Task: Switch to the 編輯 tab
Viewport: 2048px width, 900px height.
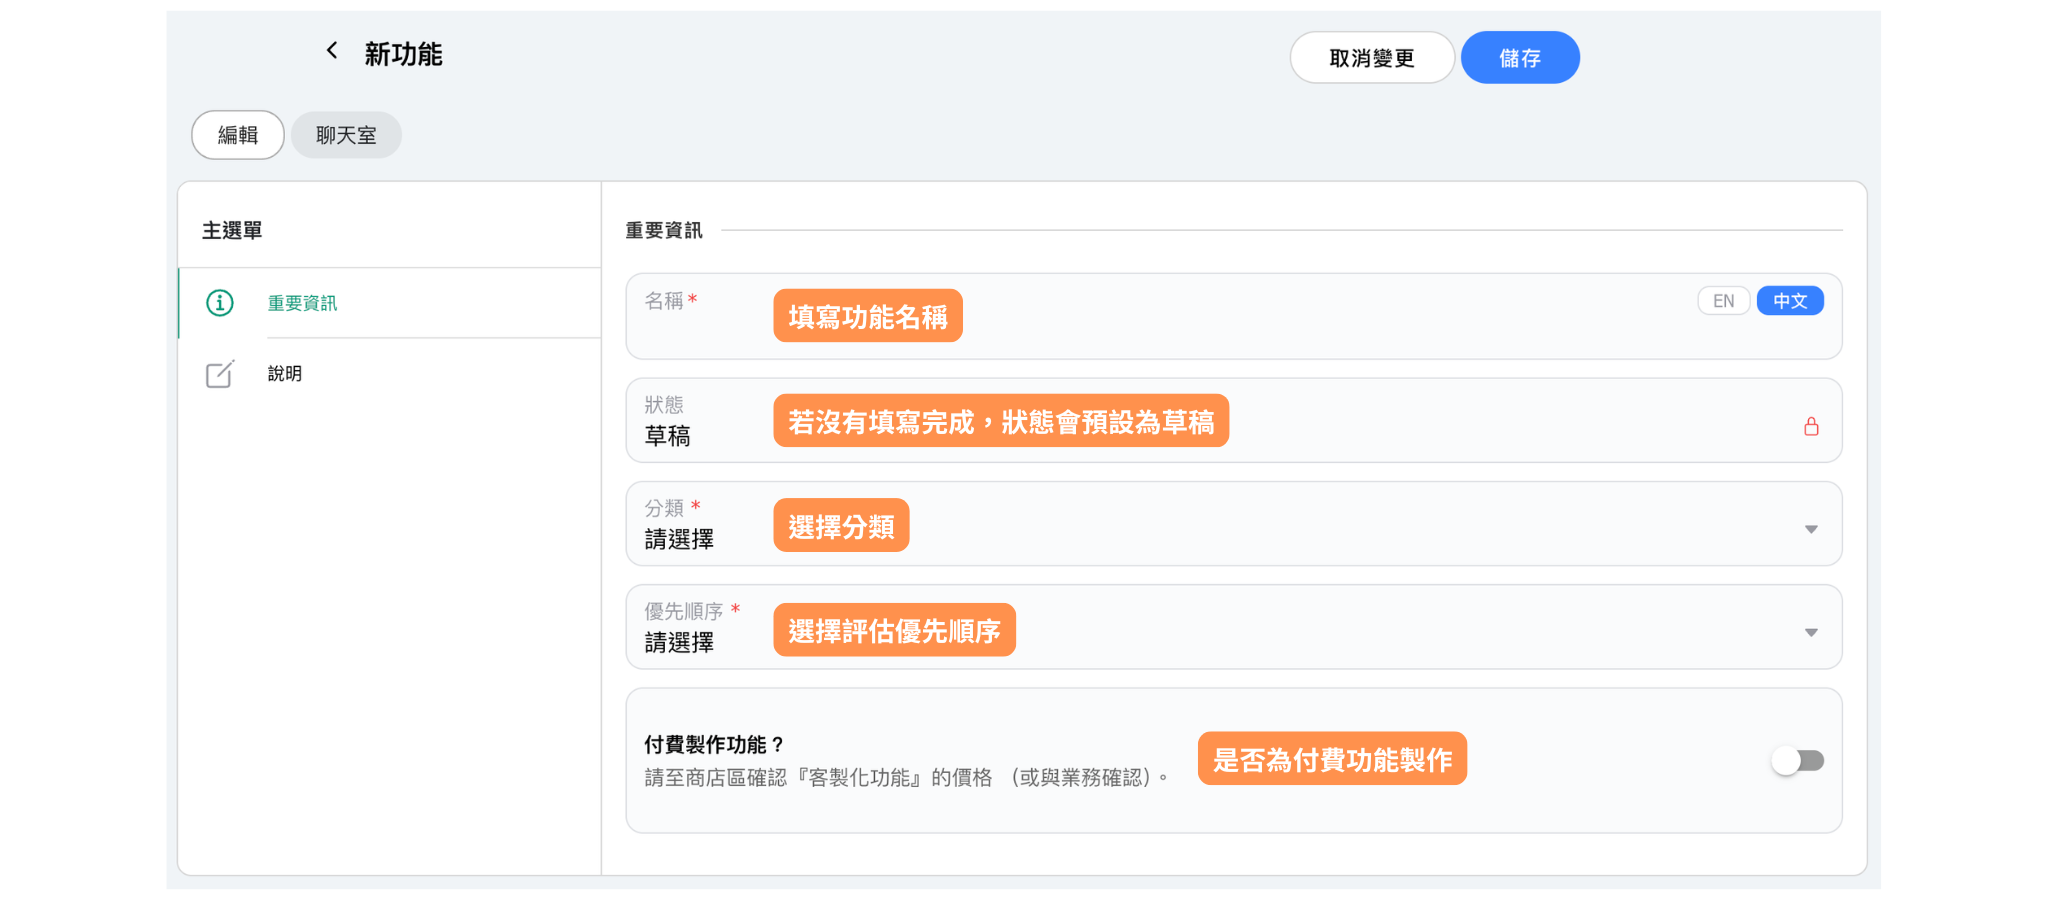Action: 238,135
